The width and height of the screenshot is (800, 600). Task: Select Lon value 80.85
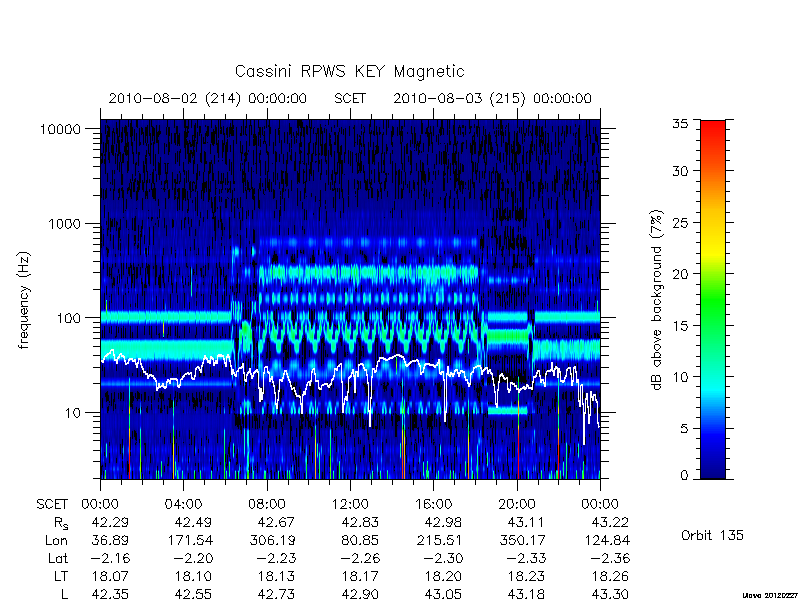point(360,540)
